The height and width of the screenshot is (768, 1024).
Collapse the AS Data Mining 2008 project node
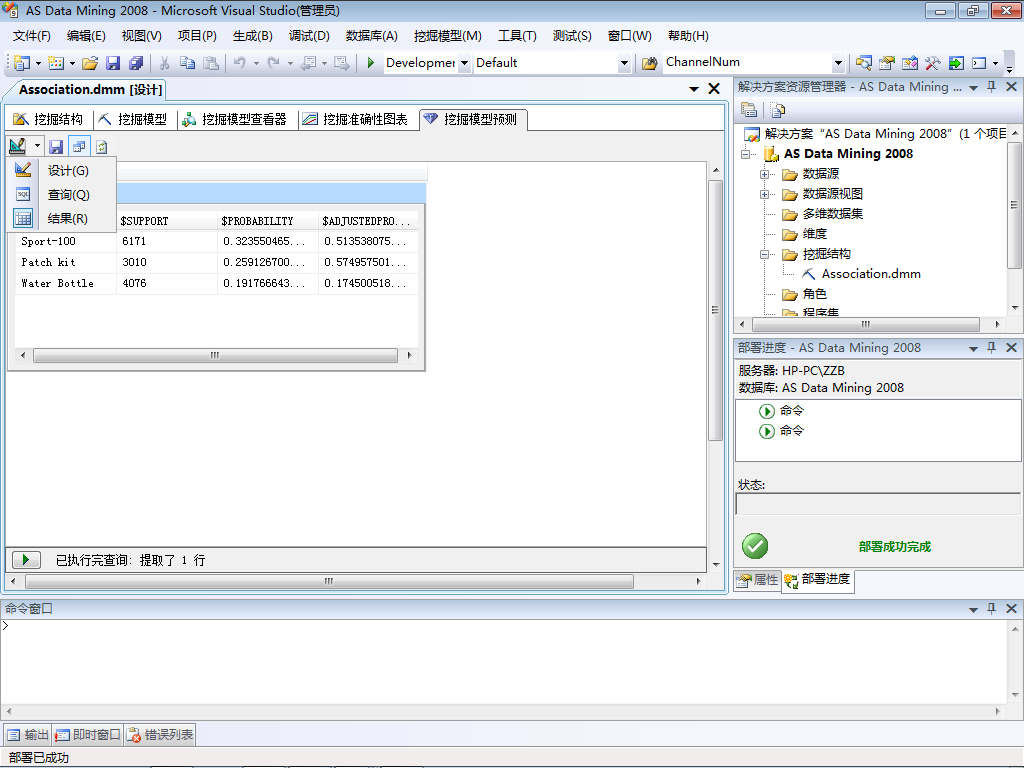coord(745,155)
